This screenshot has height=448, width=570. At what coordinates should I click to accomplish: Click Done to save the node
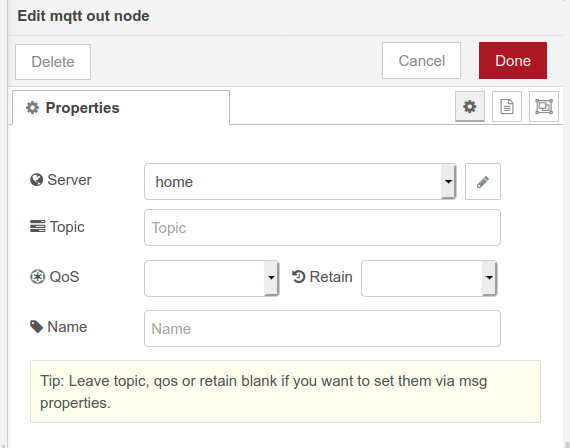pyautogui.click(x=513, y=60)
